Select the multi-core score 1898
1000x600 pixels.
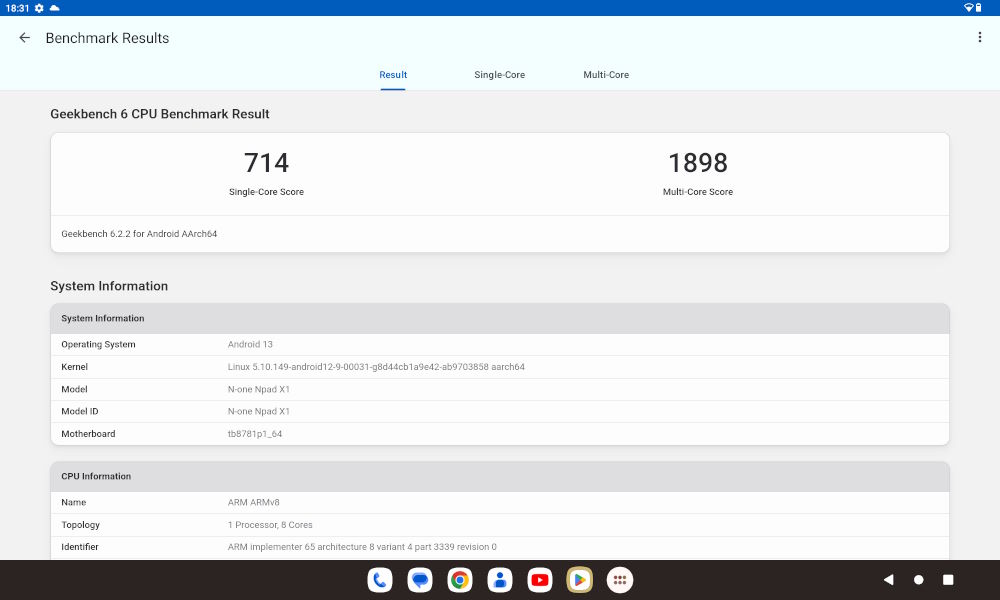coord(698,163)
